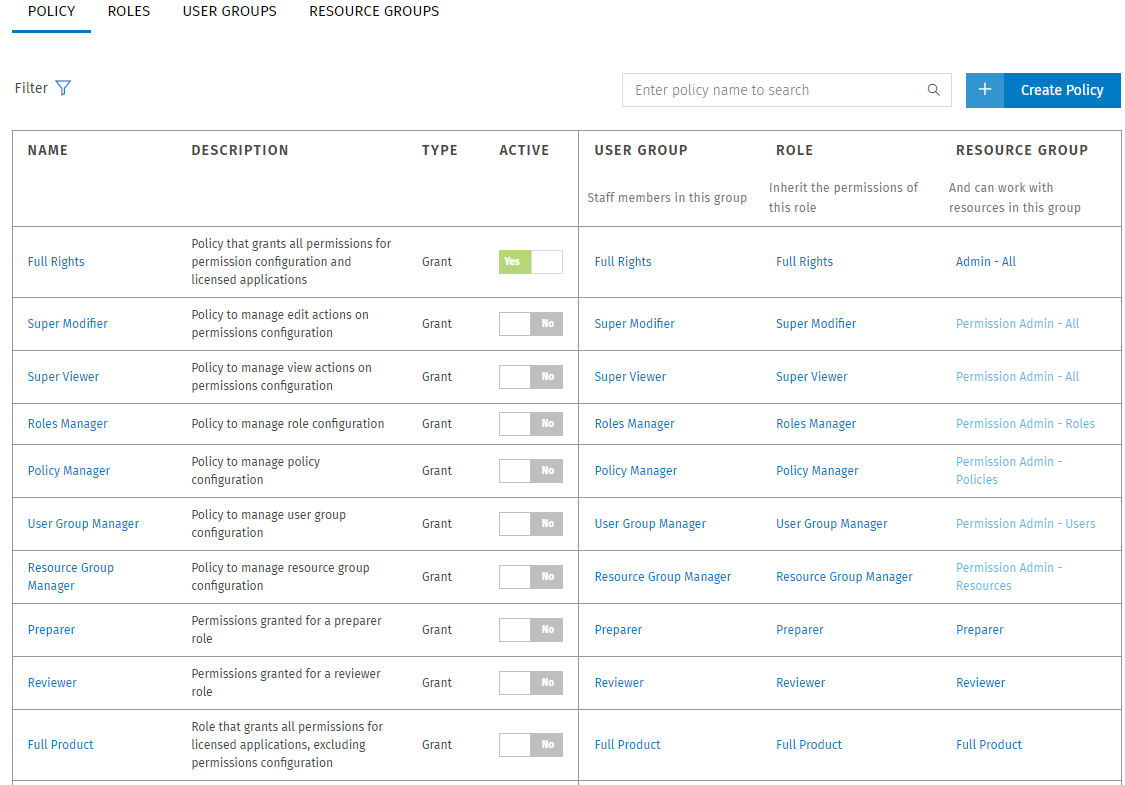Enable the Reviewer policy toggle

[x=530, y=683]
